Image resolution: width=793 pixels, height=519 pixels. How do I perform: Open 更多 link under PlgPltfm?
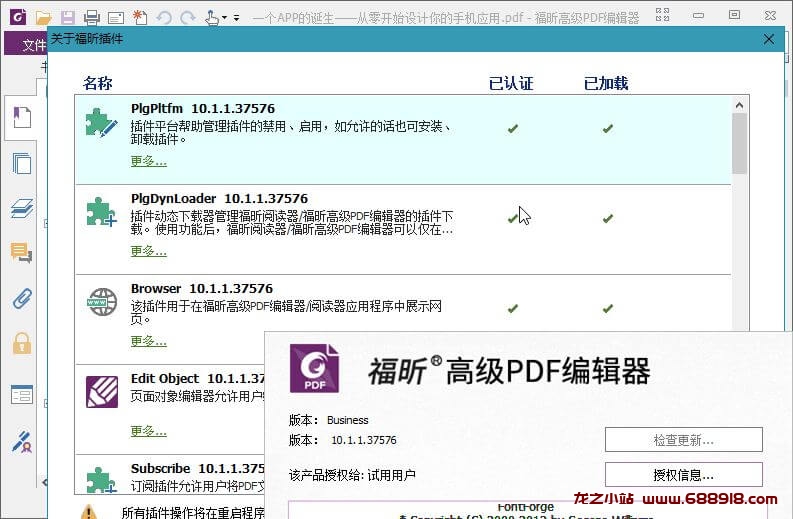click(149, 161)
